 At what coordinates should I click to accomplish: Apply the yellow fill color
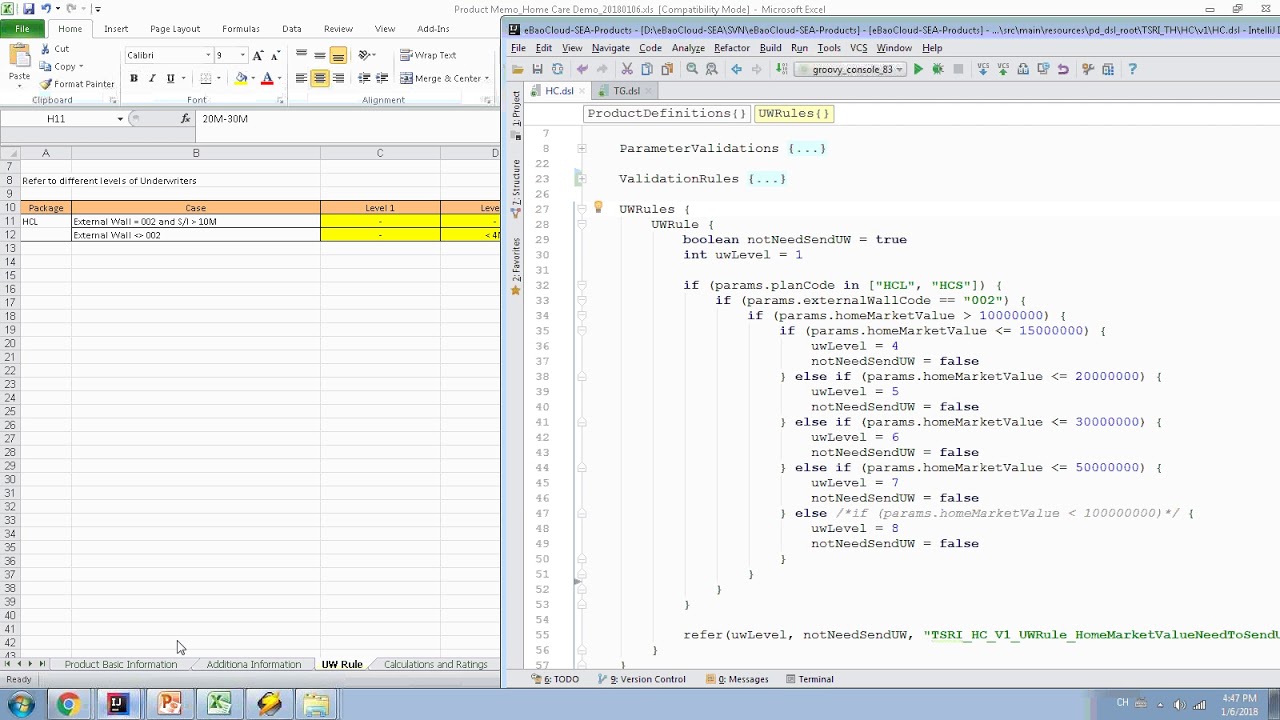pos(240,79)
